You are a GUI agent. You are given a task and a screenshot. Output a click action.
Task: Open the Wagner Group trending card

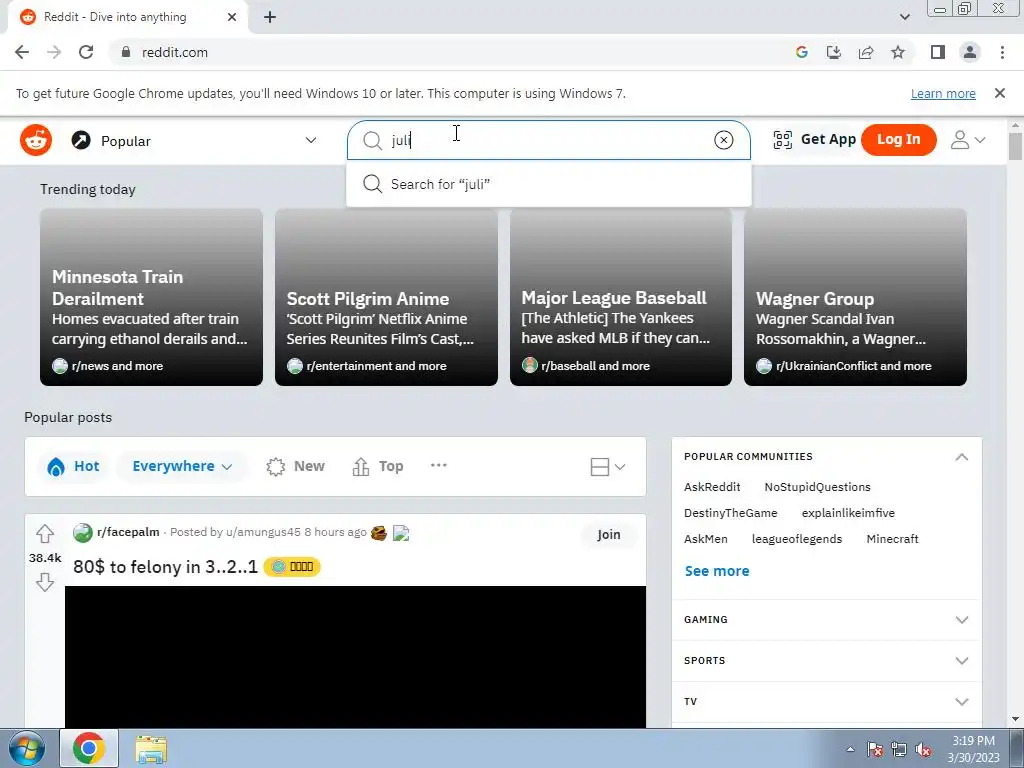(x=855, y=297)
